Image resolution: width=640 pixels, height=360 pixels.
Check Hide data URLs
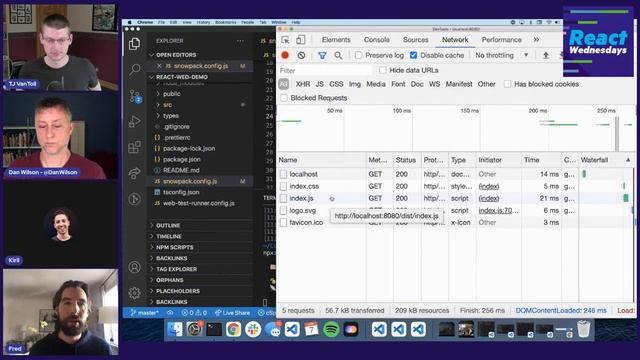[382, 70]
